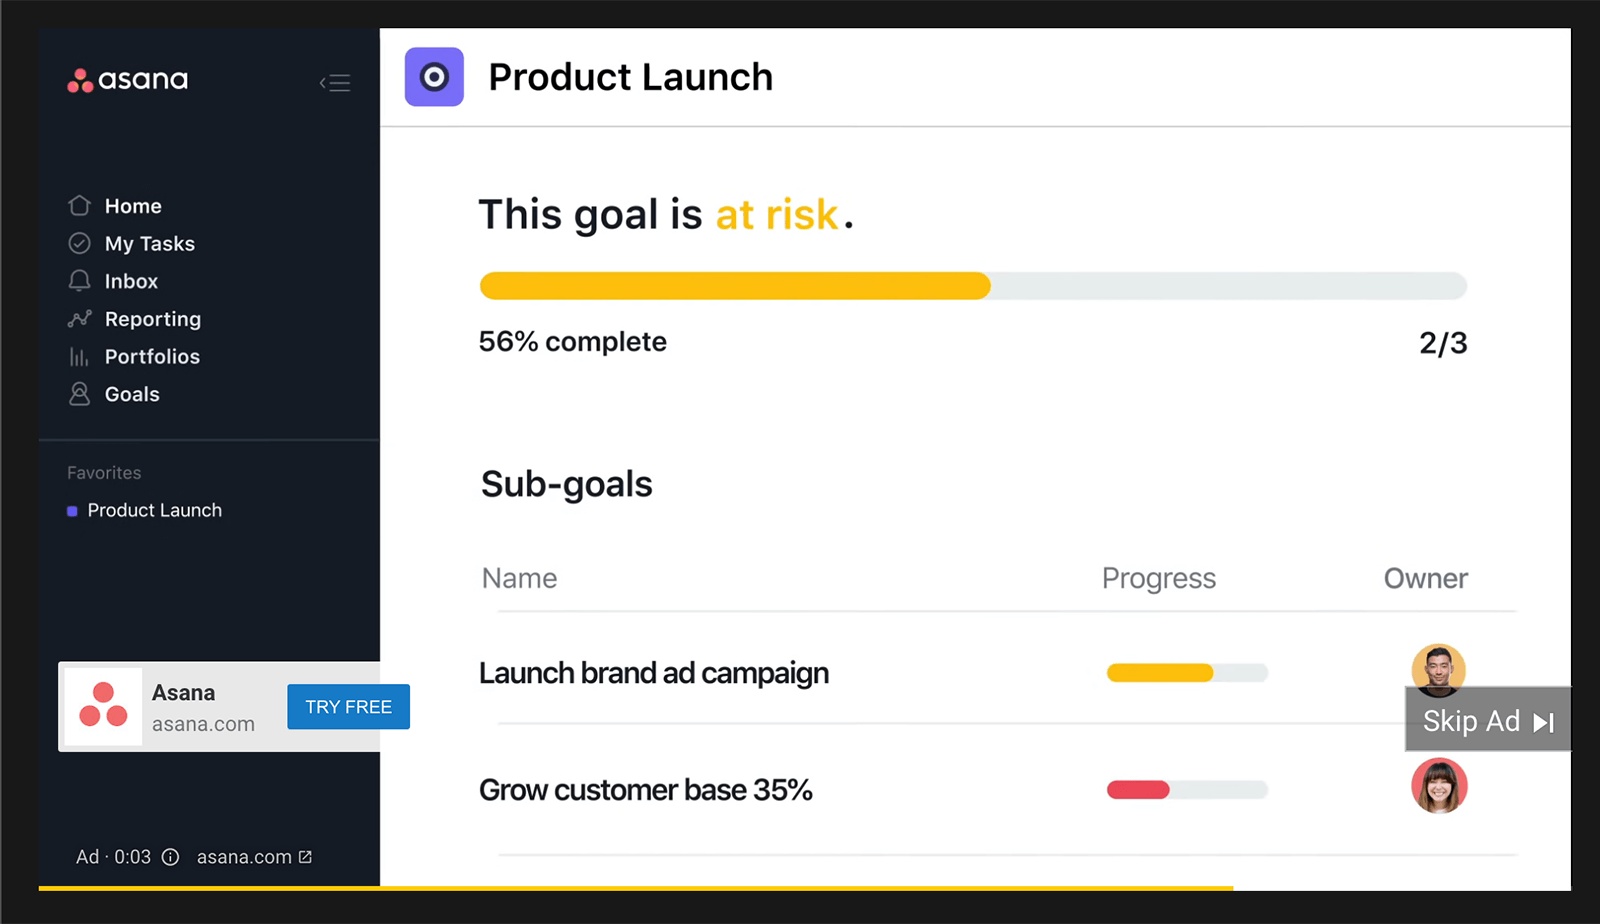Click the purple Product Launch goal icon
Image resolution: width=1600 pixels, height=924 pixels.
pyautogui.click(x=434, y=77)
